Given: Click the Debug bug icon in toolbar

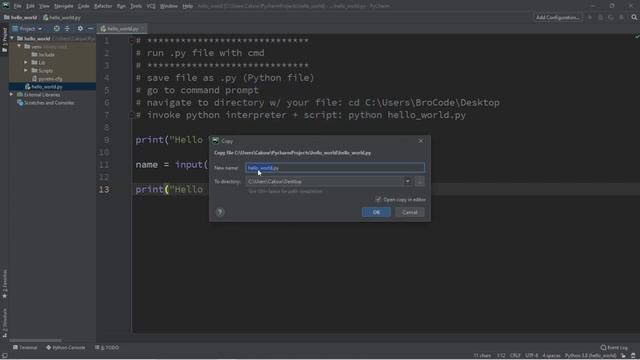Looking at the screenshot, I should coord(600,18).
